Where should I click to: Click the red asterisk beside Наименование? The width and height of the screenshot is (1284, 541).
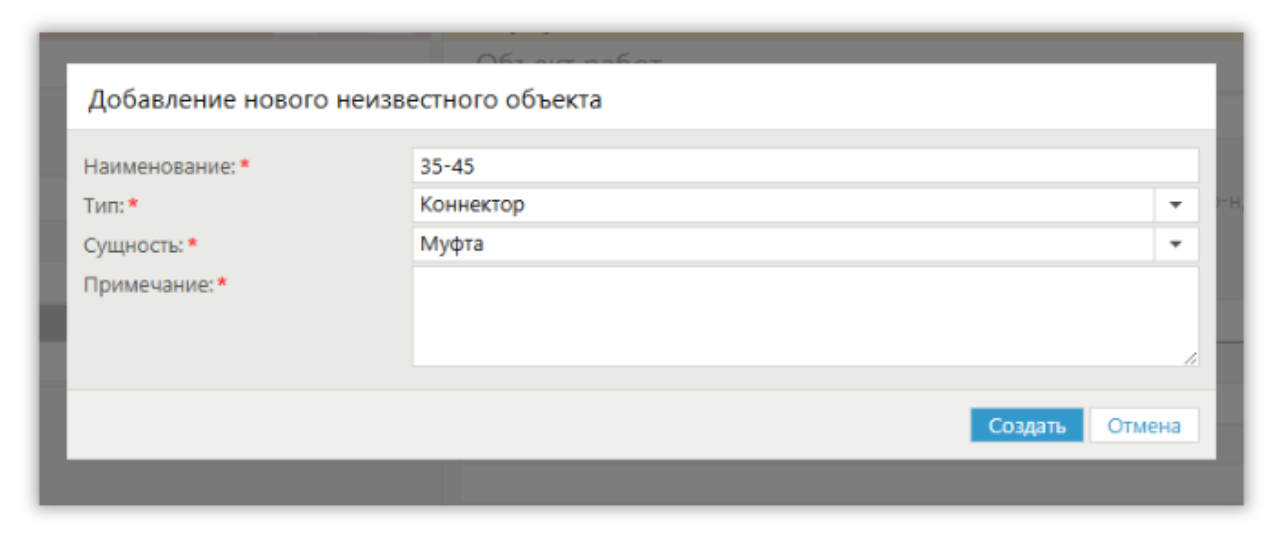tap(244, 166)
